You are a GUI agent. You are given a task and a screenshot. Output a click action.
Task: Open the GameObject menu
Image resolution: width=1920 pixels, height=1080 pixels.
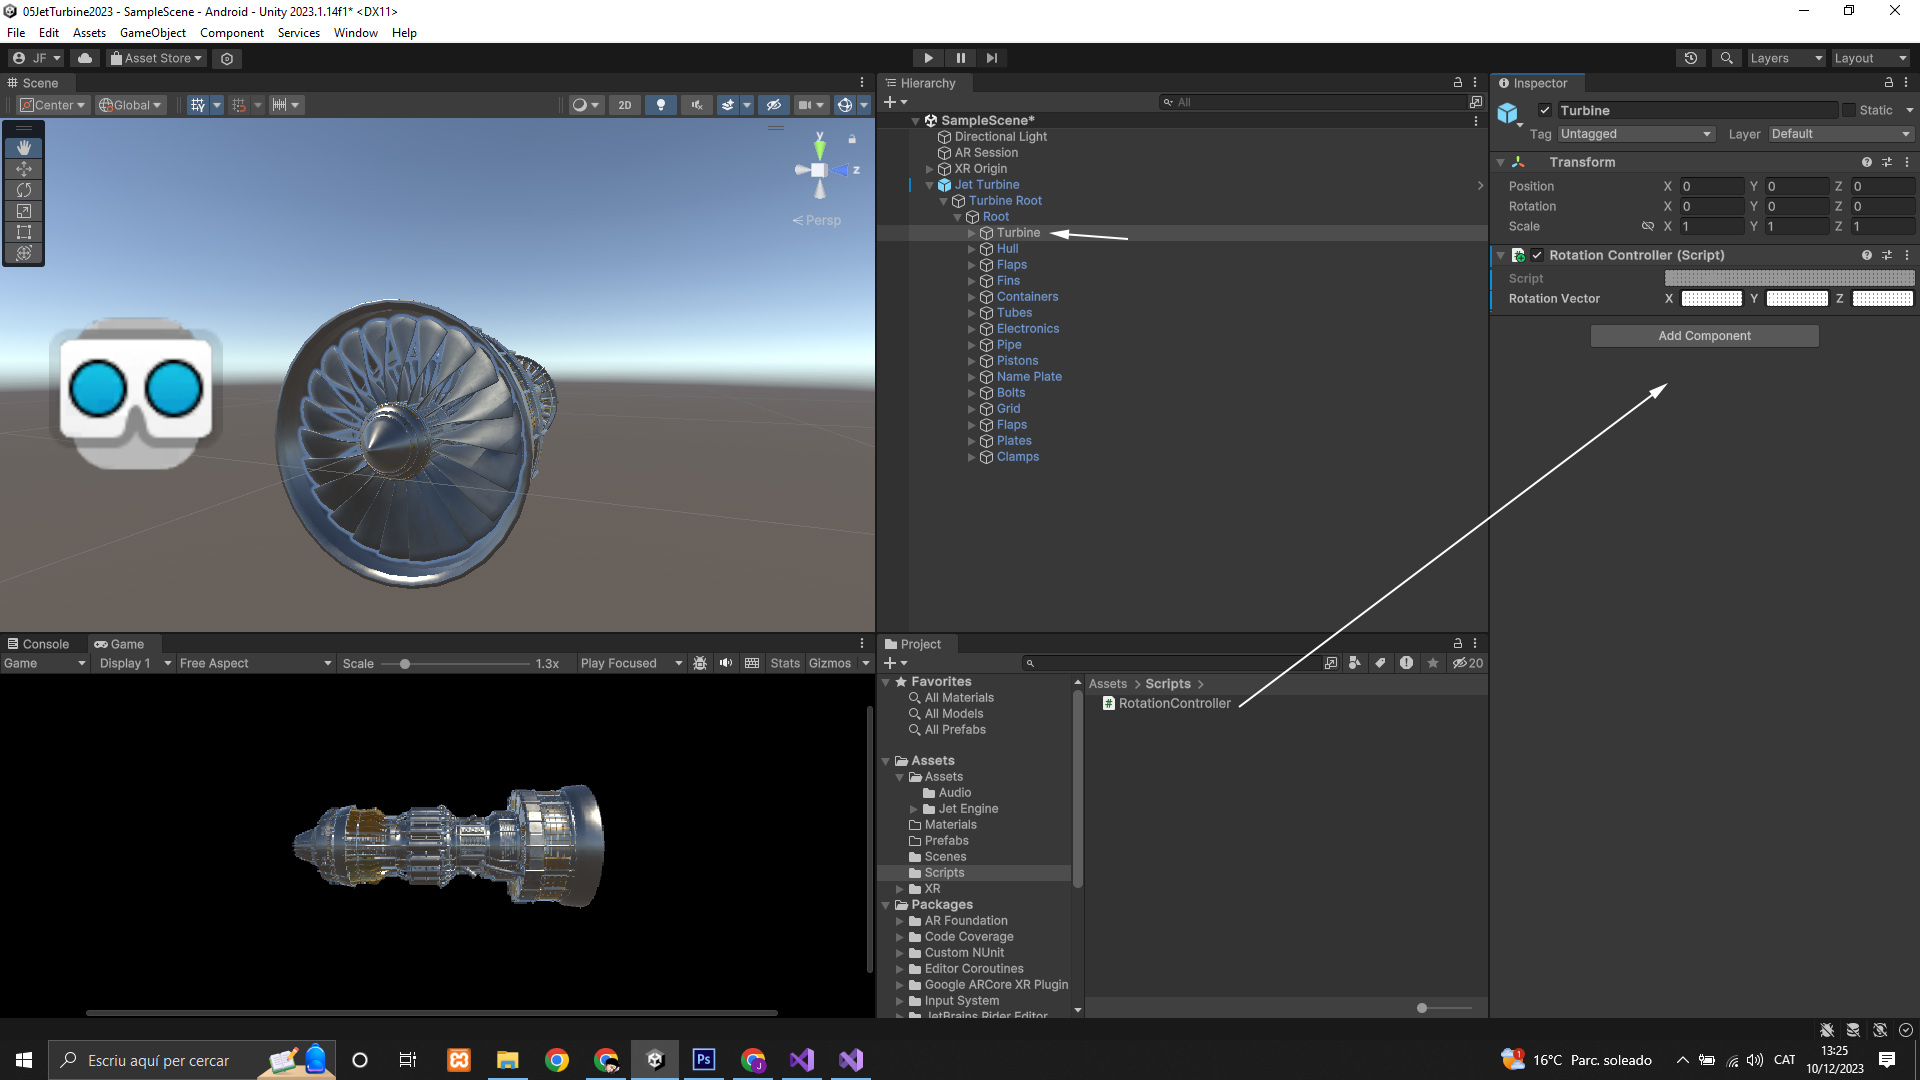pos(152,33)
